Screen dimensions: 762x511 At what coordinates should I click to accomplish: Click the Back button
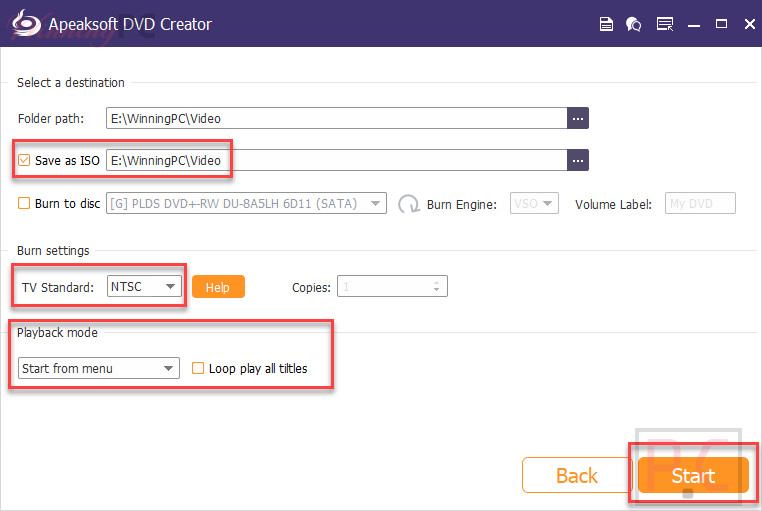click(x=576, y=476)
